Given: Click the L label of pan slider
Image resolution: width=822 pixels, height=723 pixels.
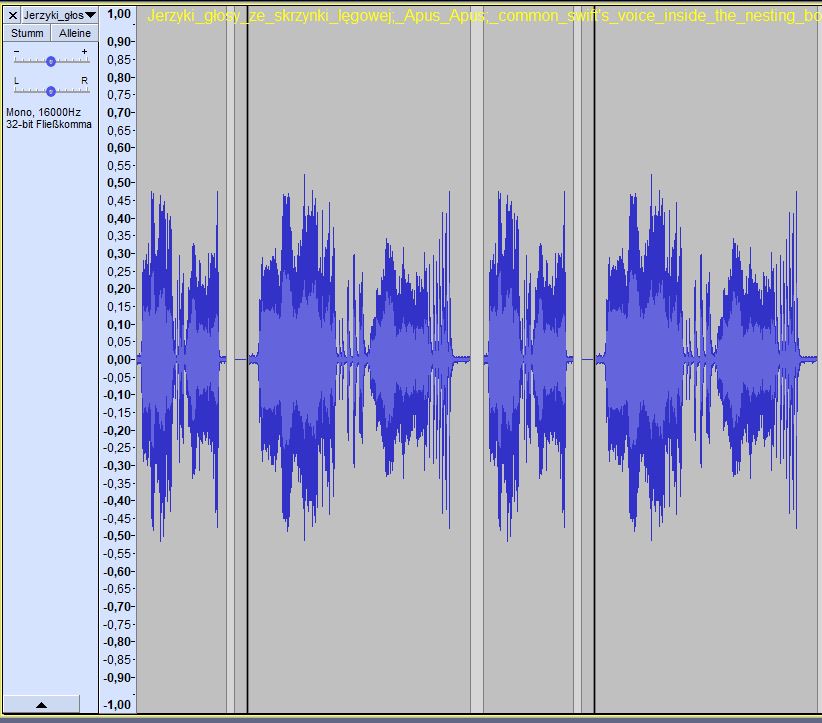Looking at the screenshot, I should click(x=16, y=80).
